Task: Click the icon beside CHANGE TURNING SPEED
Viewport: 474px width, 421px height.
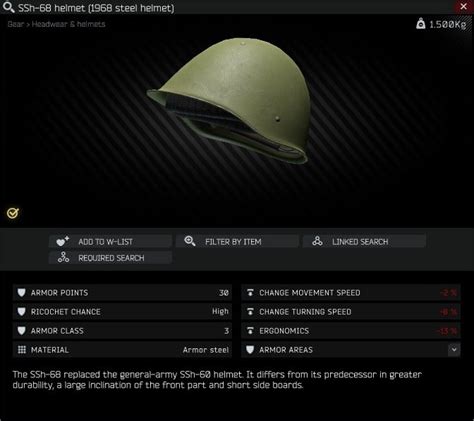Action: (x=250, y=312)
